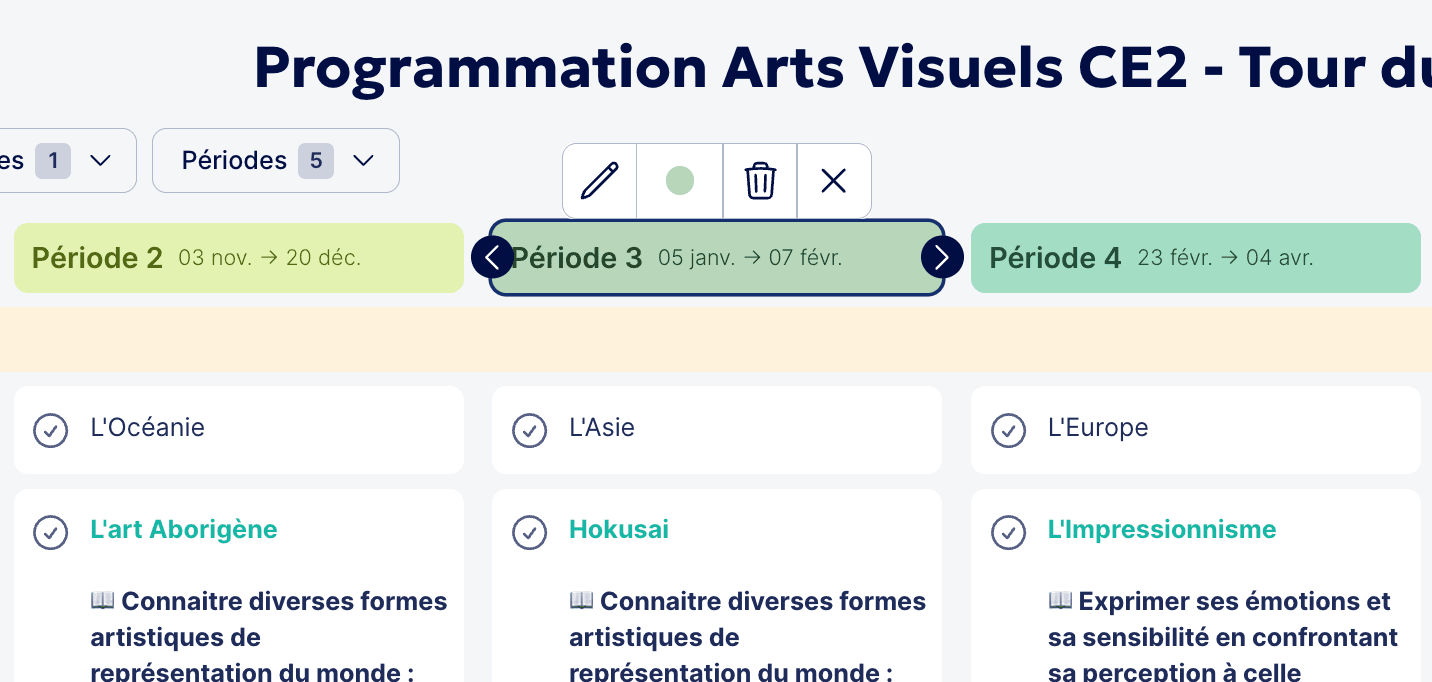Select the Période 4 header

(x=1195, y=258)
